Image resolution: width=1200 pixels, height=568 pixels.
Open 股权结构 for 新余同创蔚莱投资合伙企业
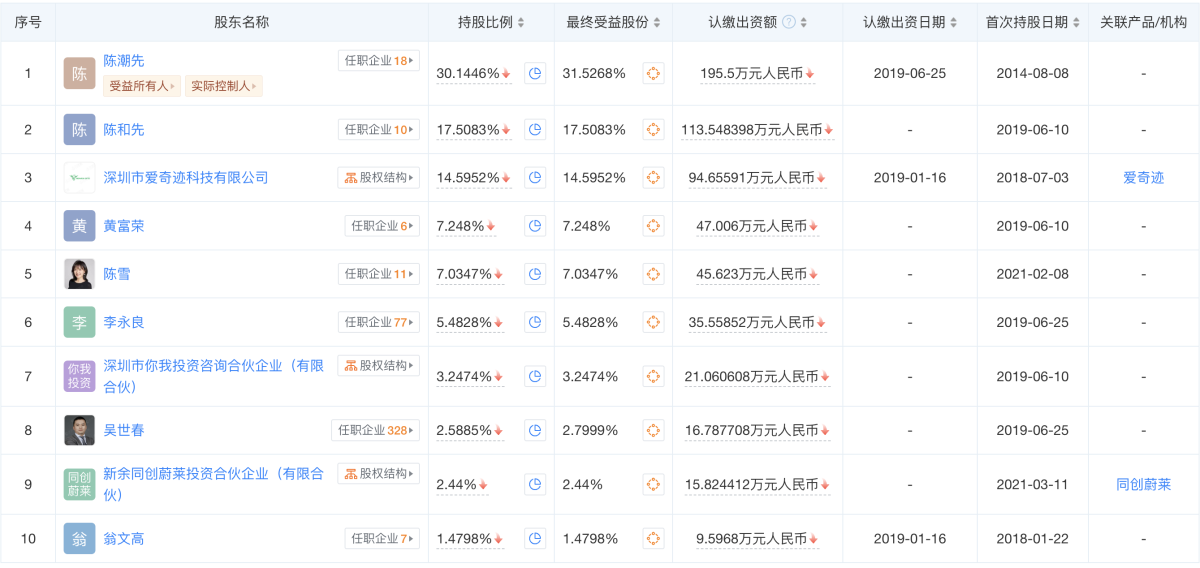378,474
